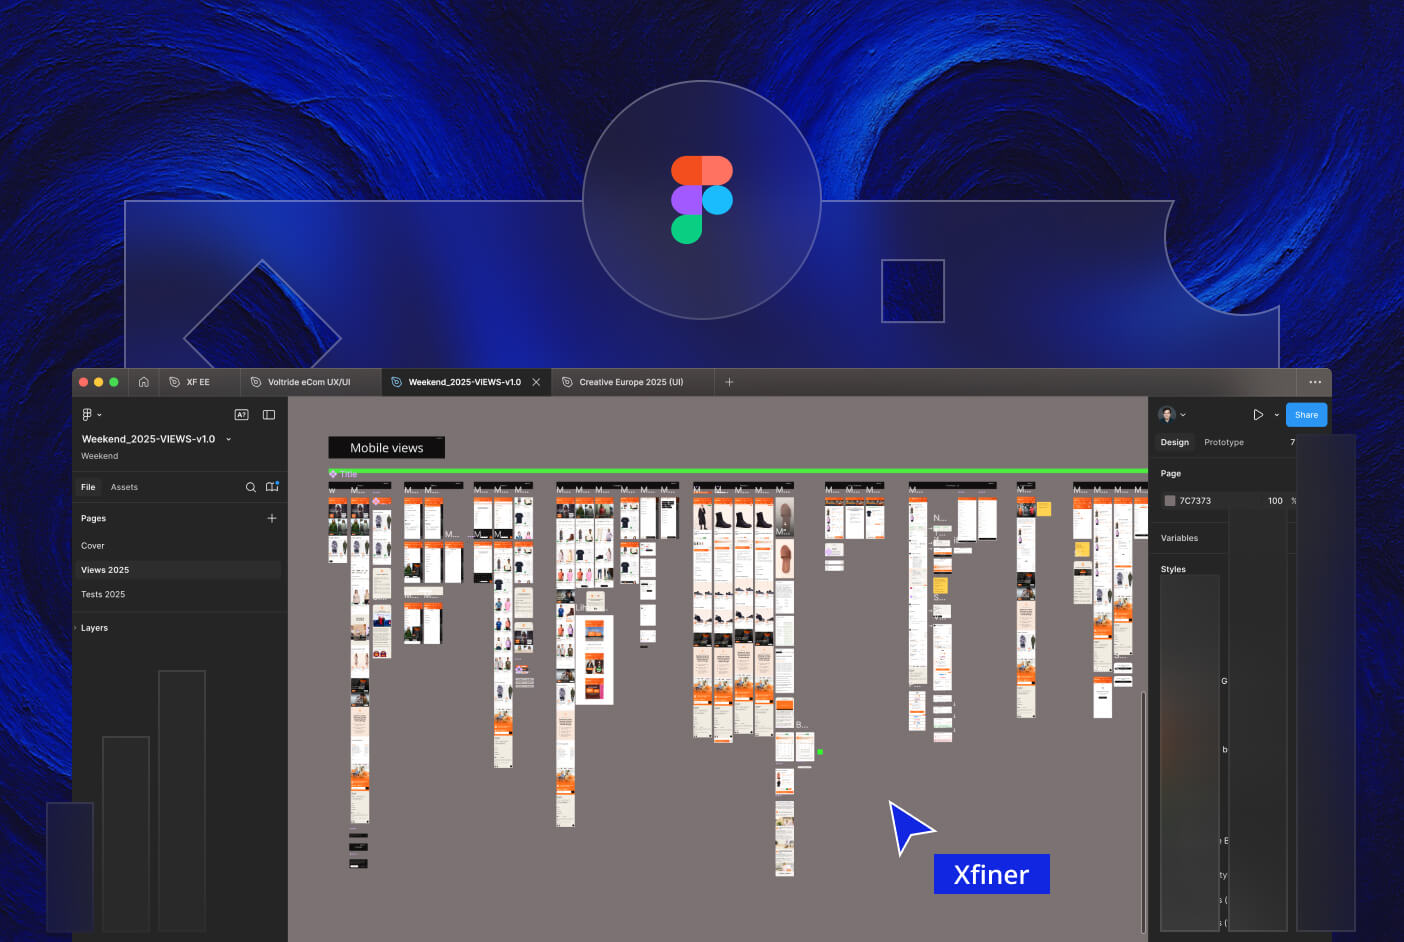
Task: Add a new page with plus icon
Action: [x=272, y=518]
